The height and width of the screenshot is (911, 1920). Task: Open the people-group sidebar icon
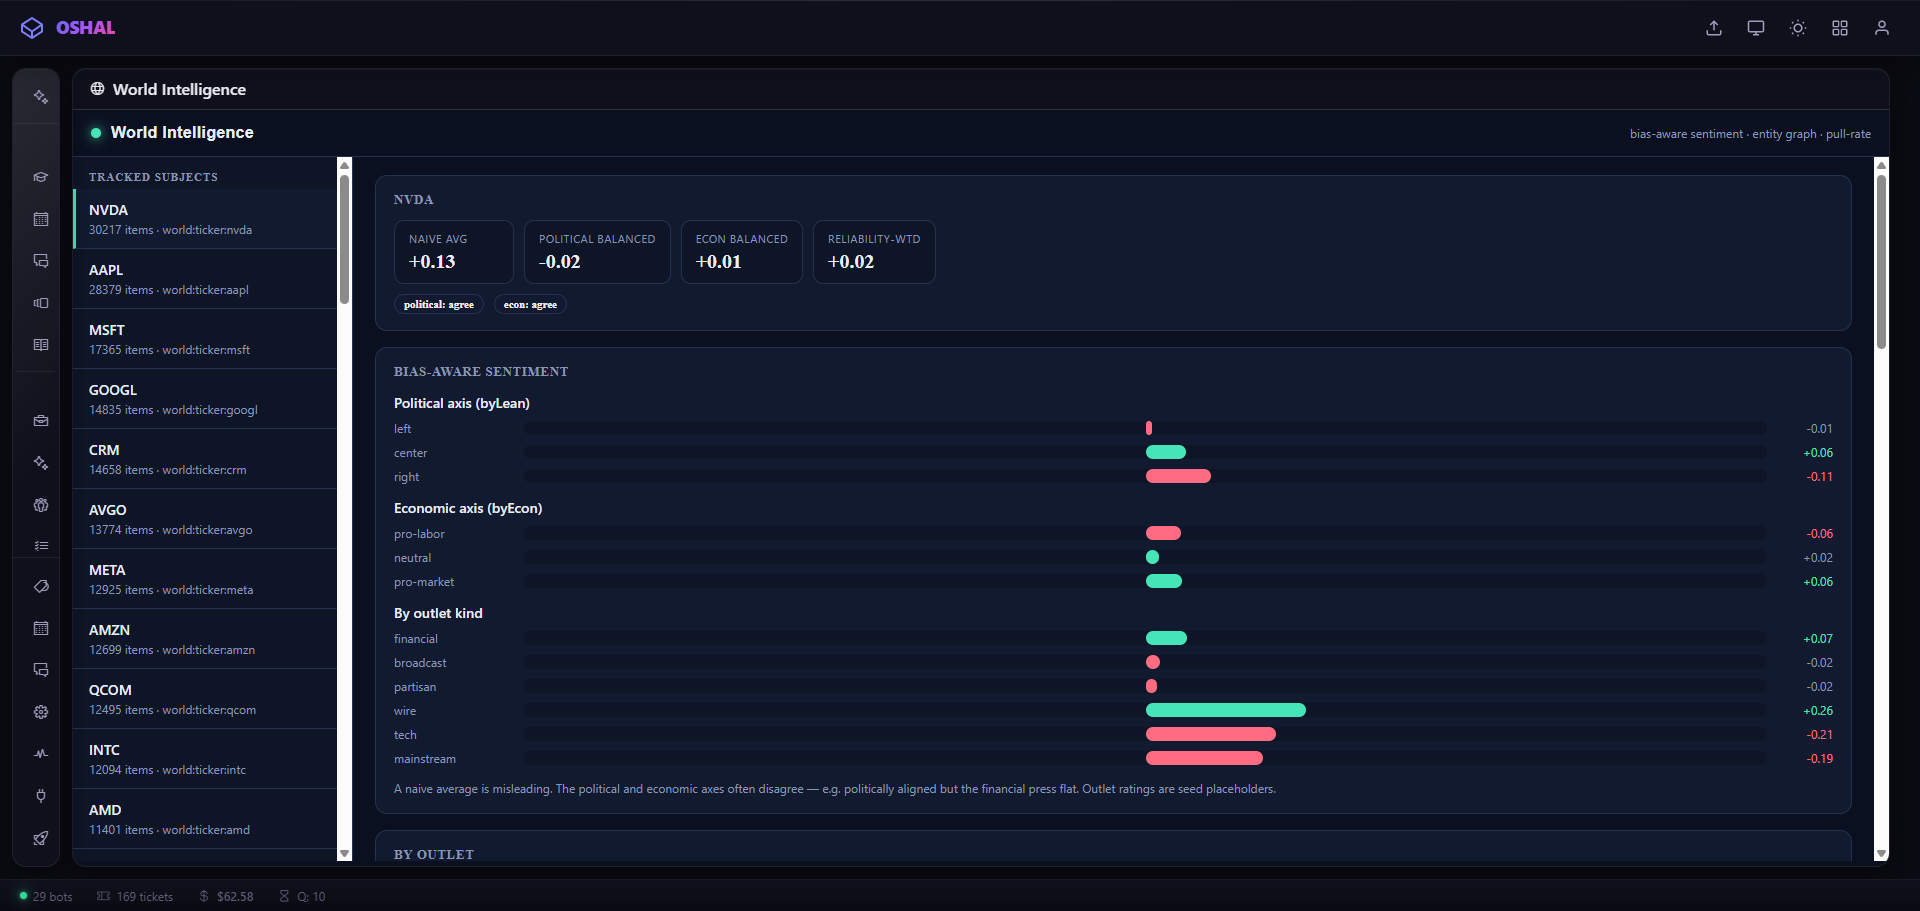pos(41,505)
